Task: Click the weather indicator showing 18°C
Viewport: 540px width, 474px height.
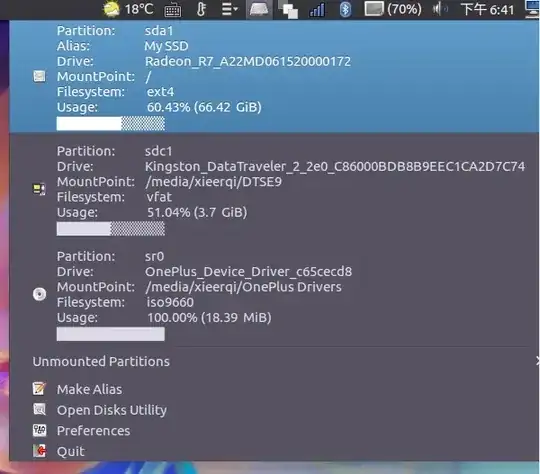Action: [128, 9]
